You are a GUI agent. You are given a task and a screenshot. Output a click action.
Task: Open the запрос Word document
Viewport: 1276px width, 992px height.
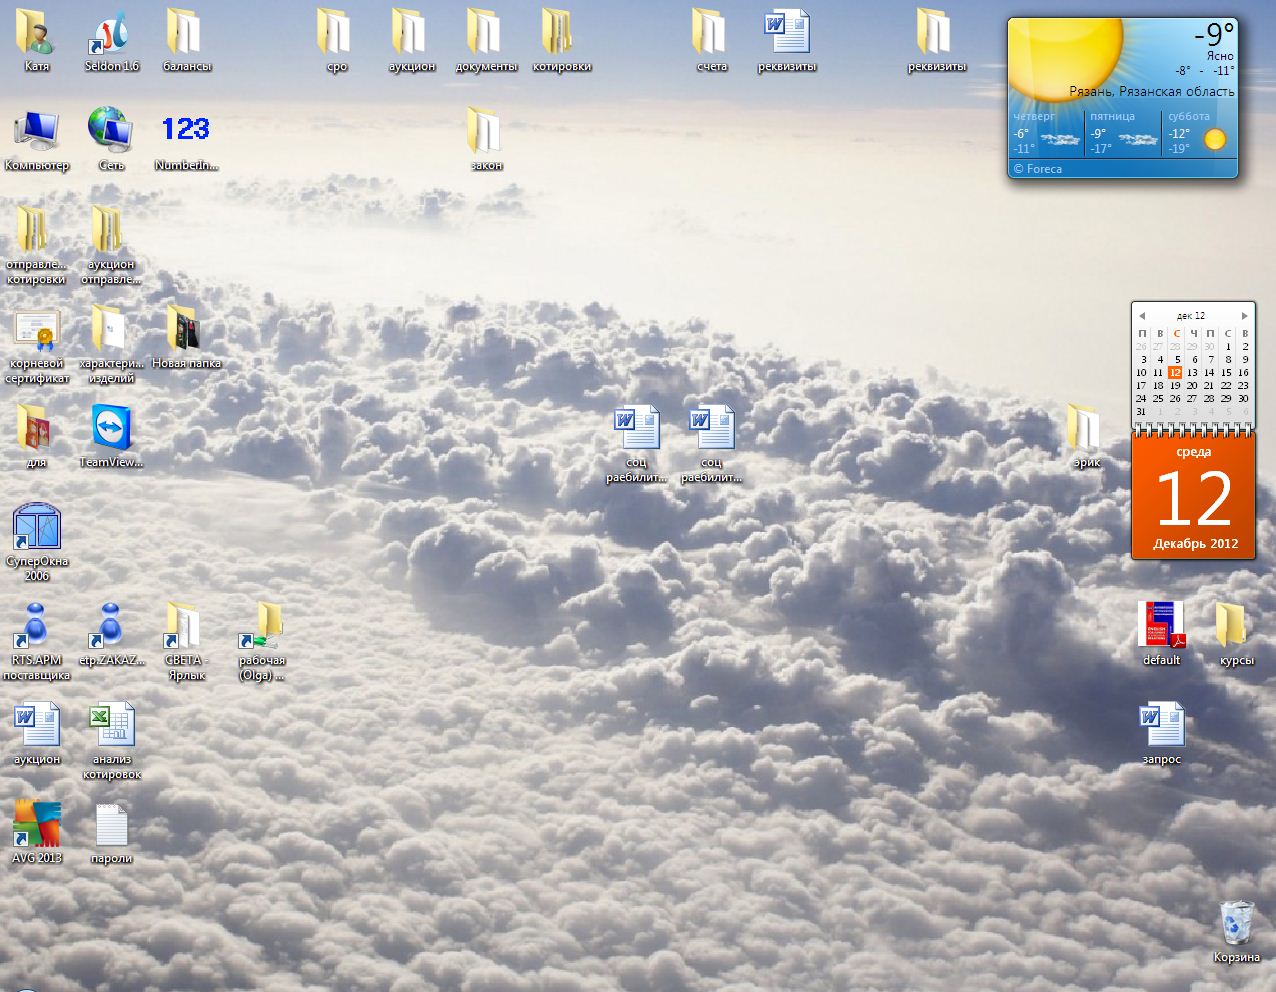pyautogui.click(x=1162, y=725)
